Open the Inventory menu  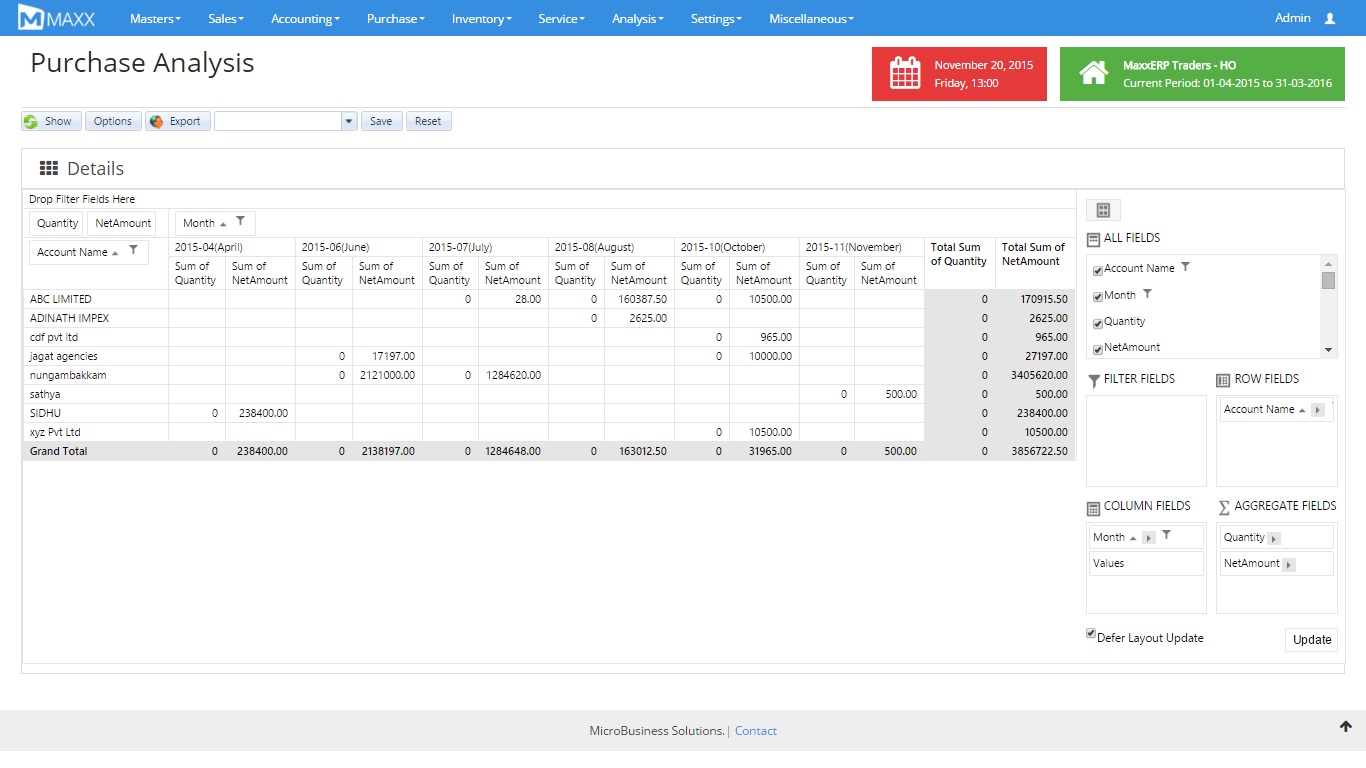point(481,18)
